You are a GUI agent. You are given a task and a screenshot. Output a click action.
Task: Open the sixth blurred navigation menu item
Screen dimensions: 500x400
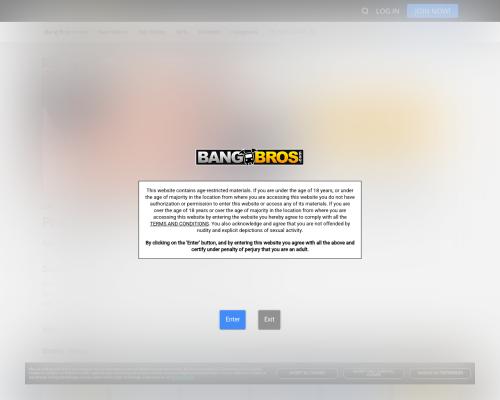click(x=243, y=32)
